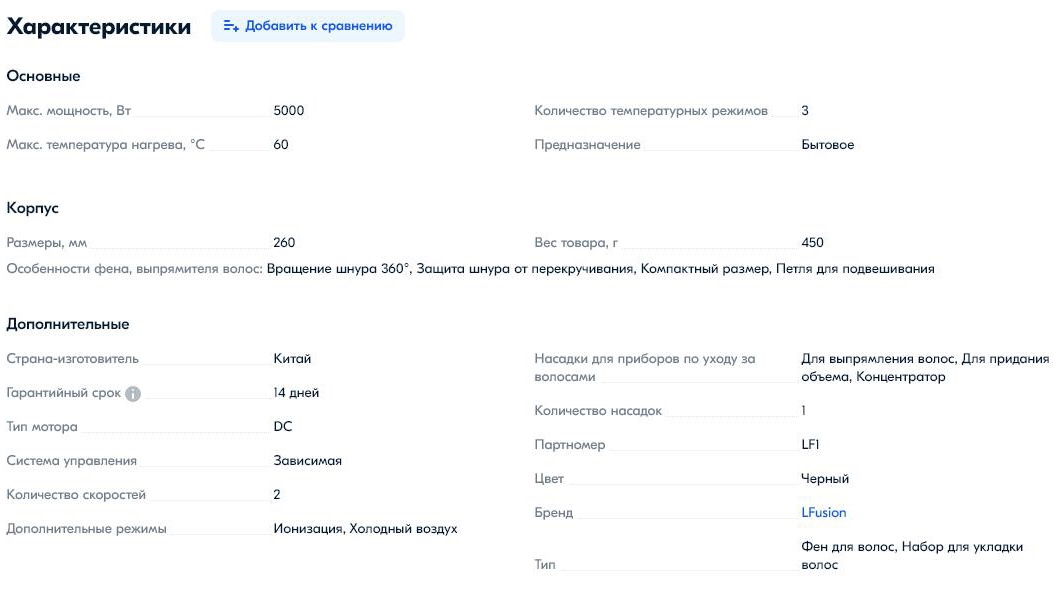Click the Характеристики heading
Screen dimensions: 1058x595
(99, 27)
